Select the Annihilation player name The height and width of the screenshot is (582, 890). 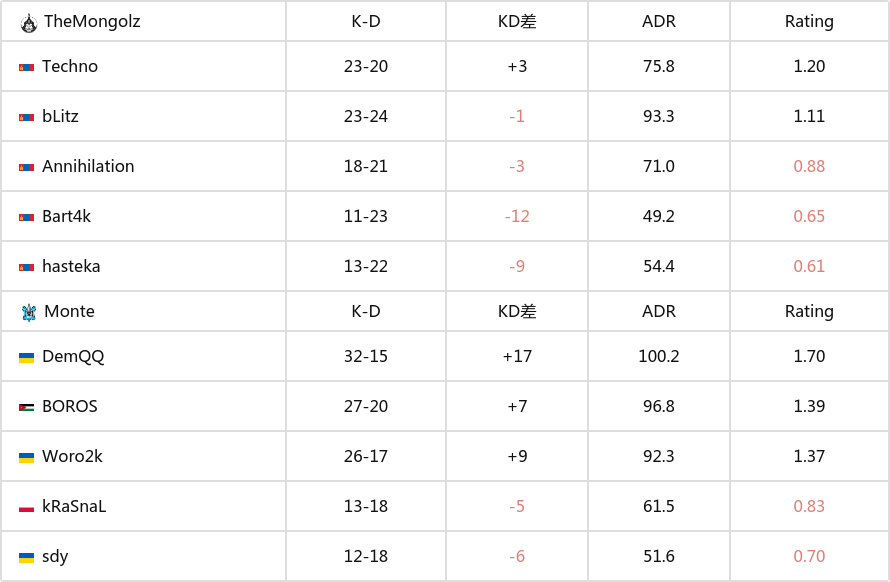[x=88, y=166]
